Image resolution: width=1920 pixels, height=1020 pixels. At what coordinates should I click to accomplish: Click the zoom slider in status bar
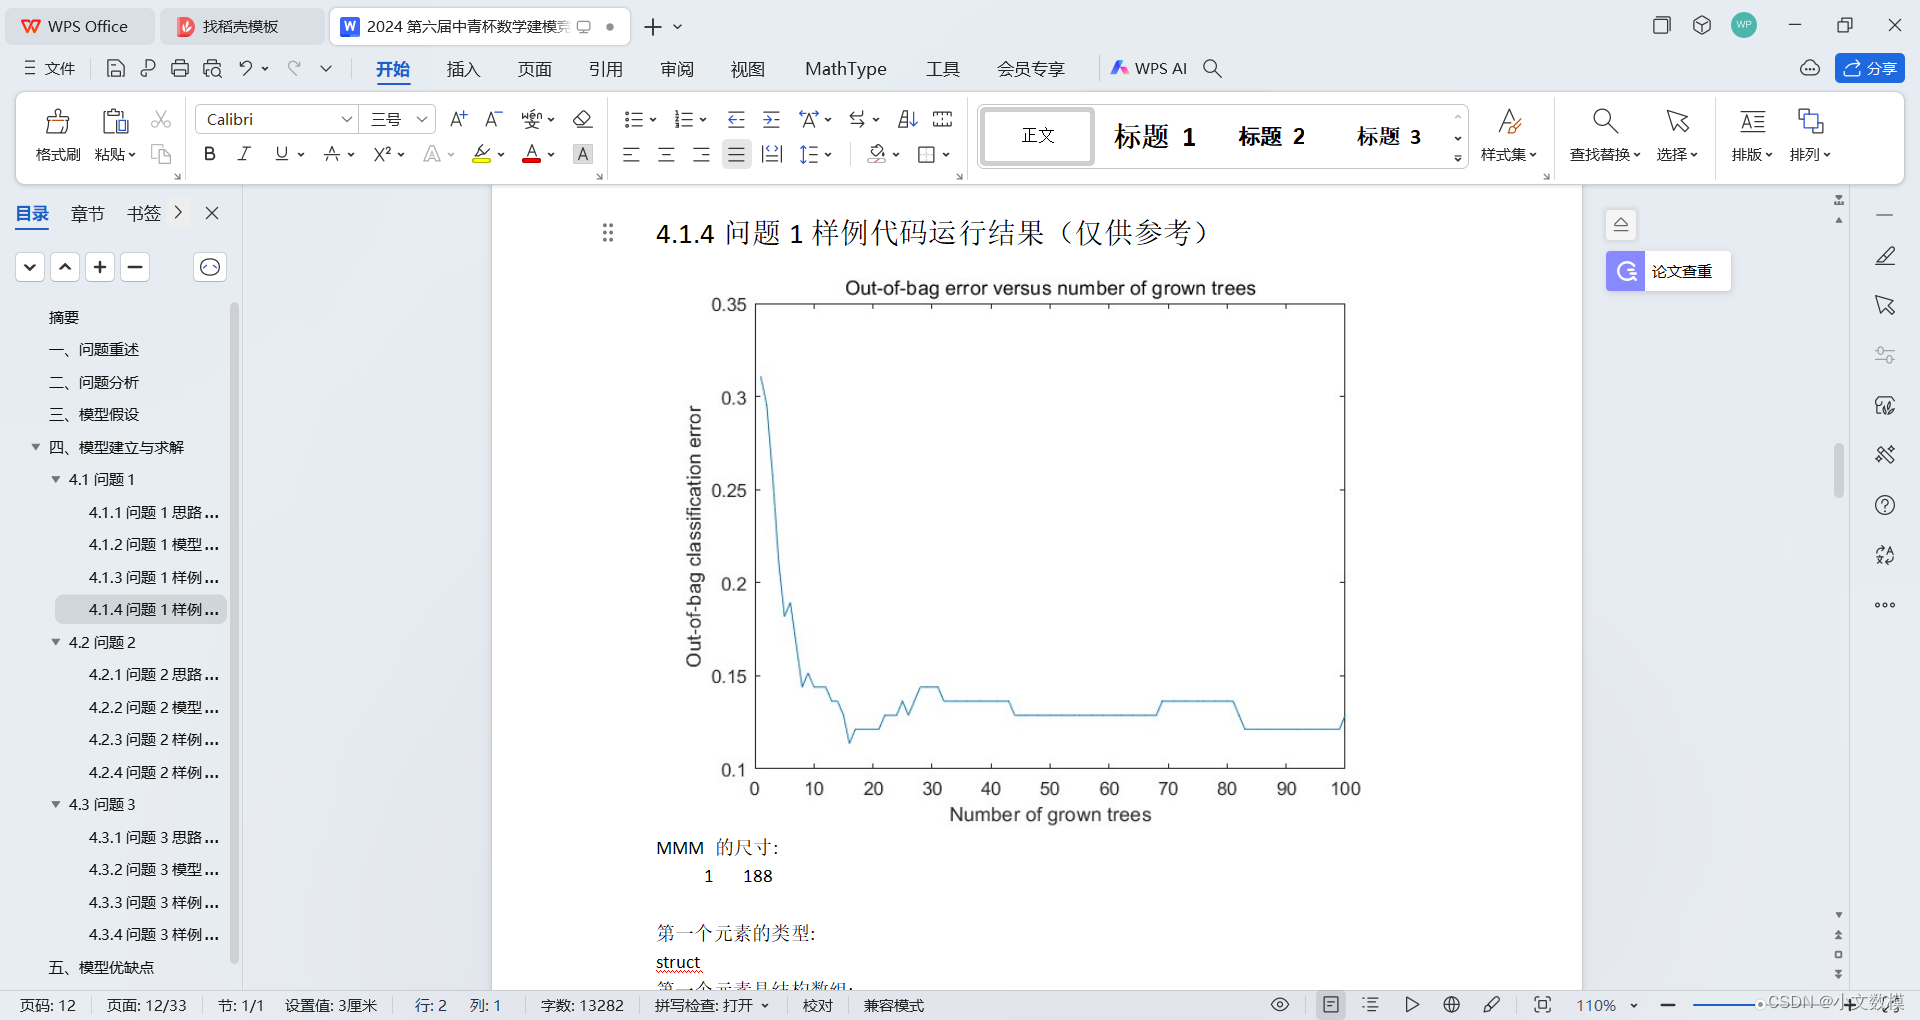pos(1760,1005)
